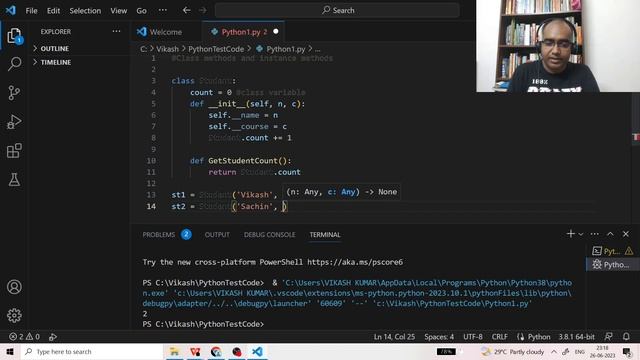Click the debug launch status bar icon
640x360 pixels.
(53, 337)
